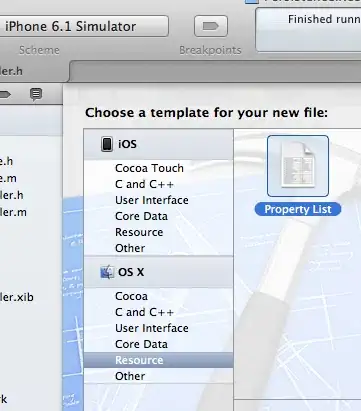
Task: Select the Property List template icon
Action: pyautogui.click(x=298, y=166)
